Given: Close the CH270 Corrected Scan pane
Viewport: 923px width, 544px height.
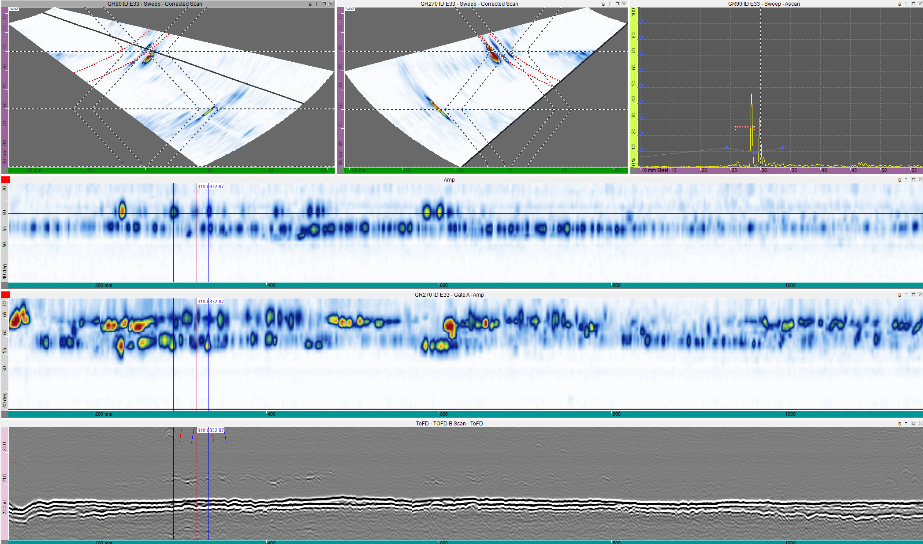Looking at the screenshot, I should [x=624, y=4].
